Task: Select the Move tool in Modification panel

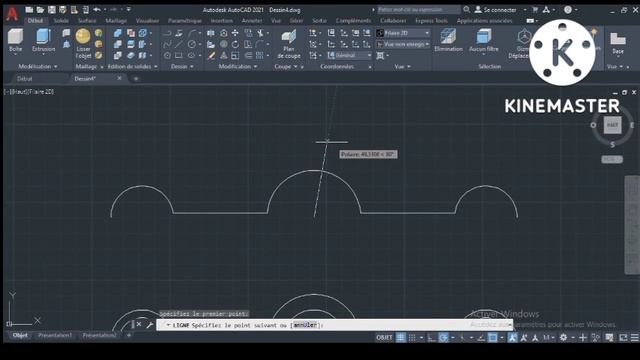Action: click(235, 33)
